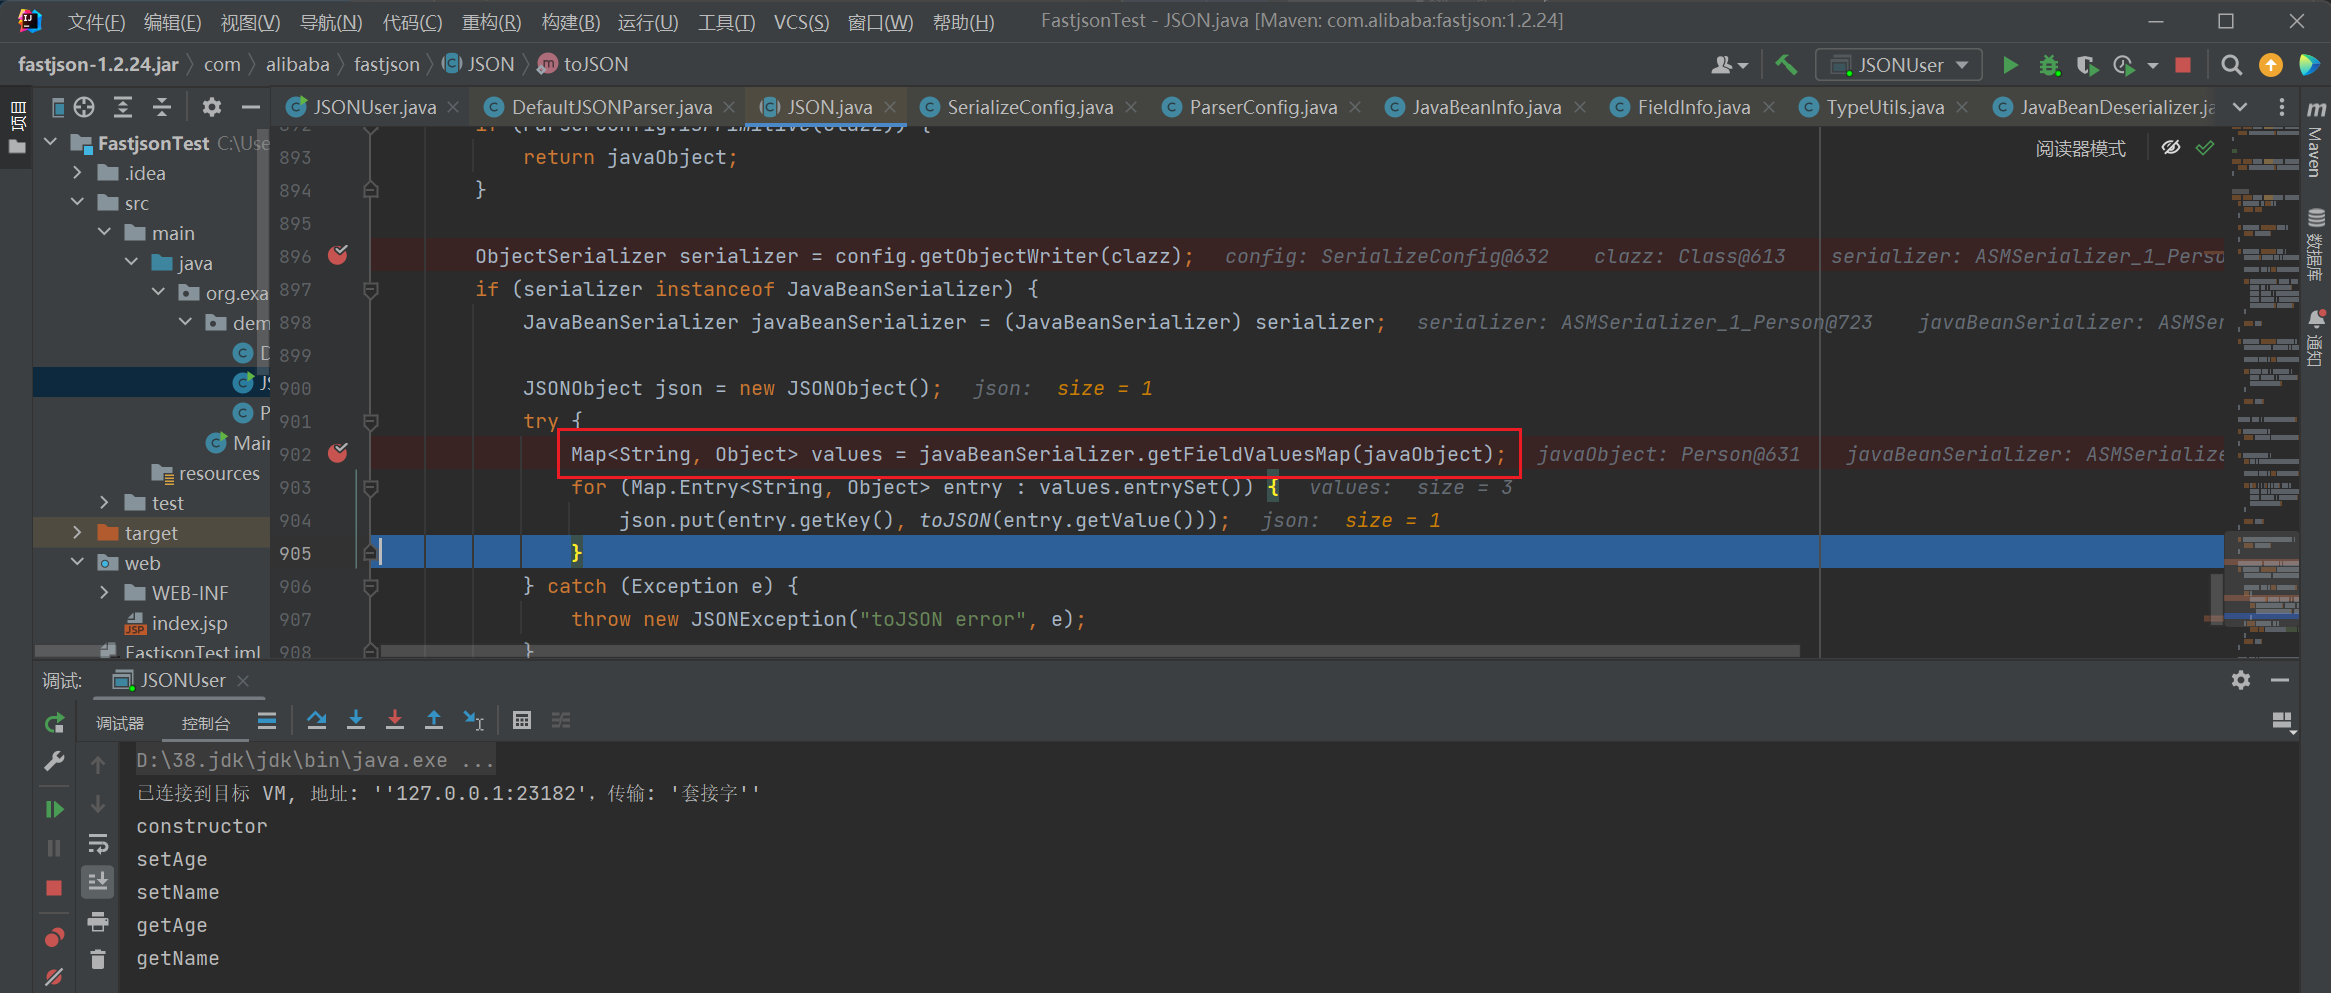Click the toJSON breadcrumb

point(584,64)
